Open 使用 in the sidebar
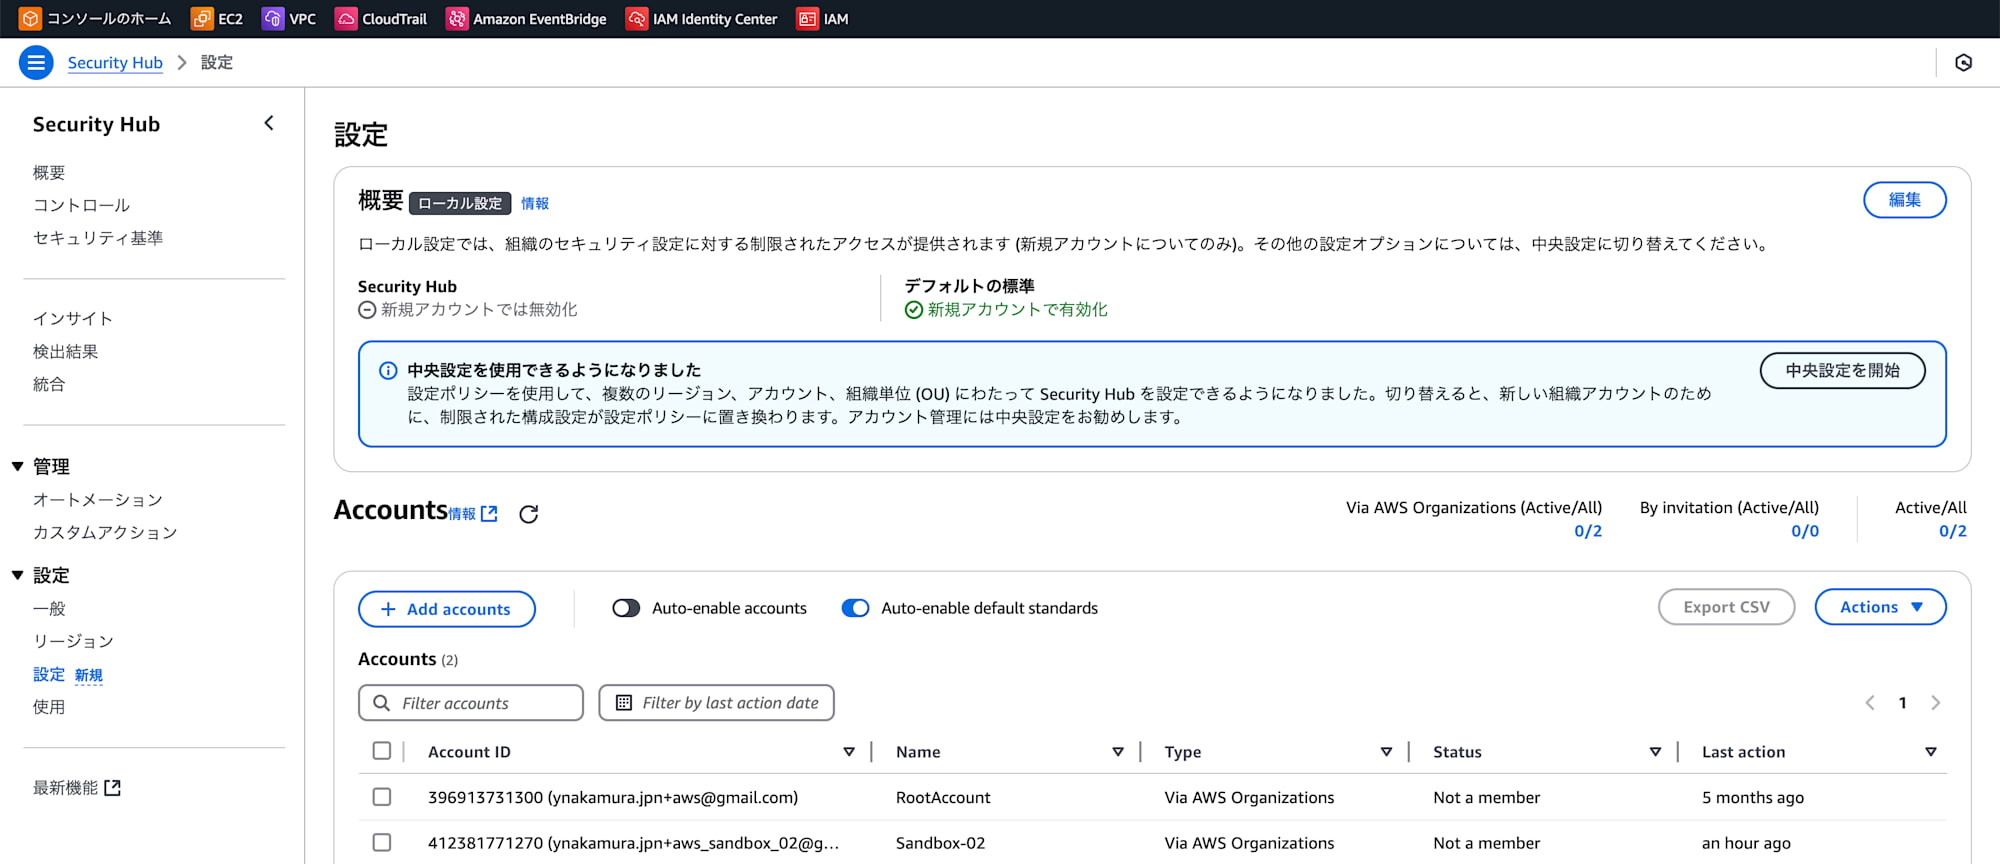 49,707
